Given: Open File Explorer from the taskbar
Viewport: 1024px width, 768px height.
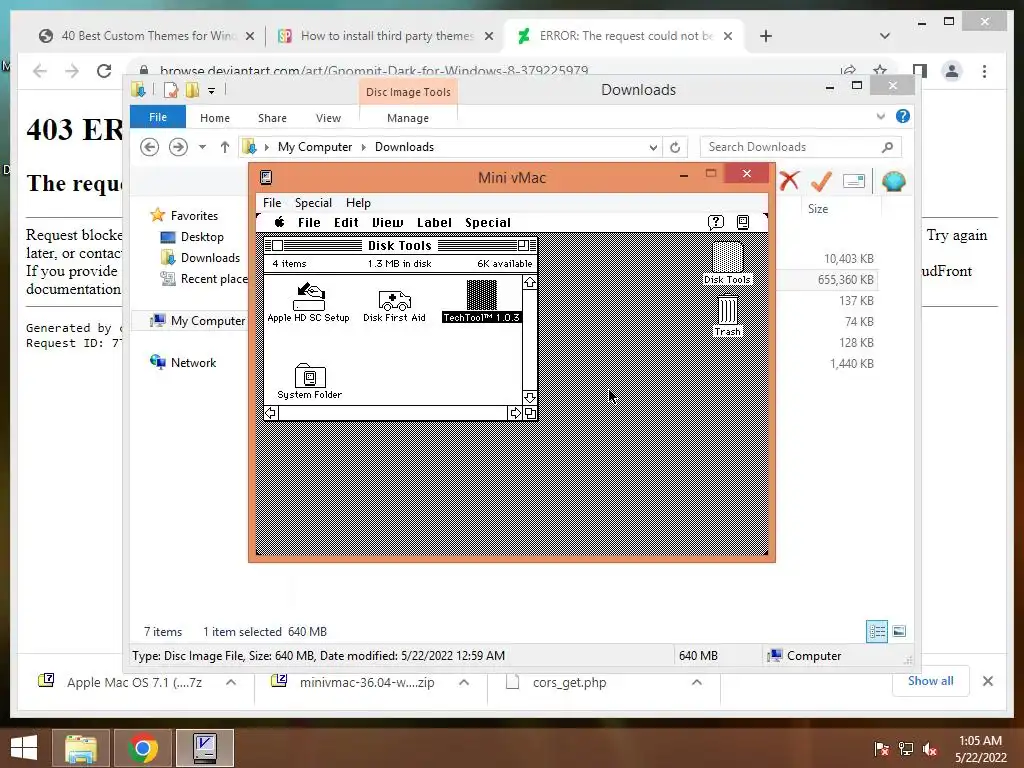Looking at the screenshot, I should click(81, 748).
